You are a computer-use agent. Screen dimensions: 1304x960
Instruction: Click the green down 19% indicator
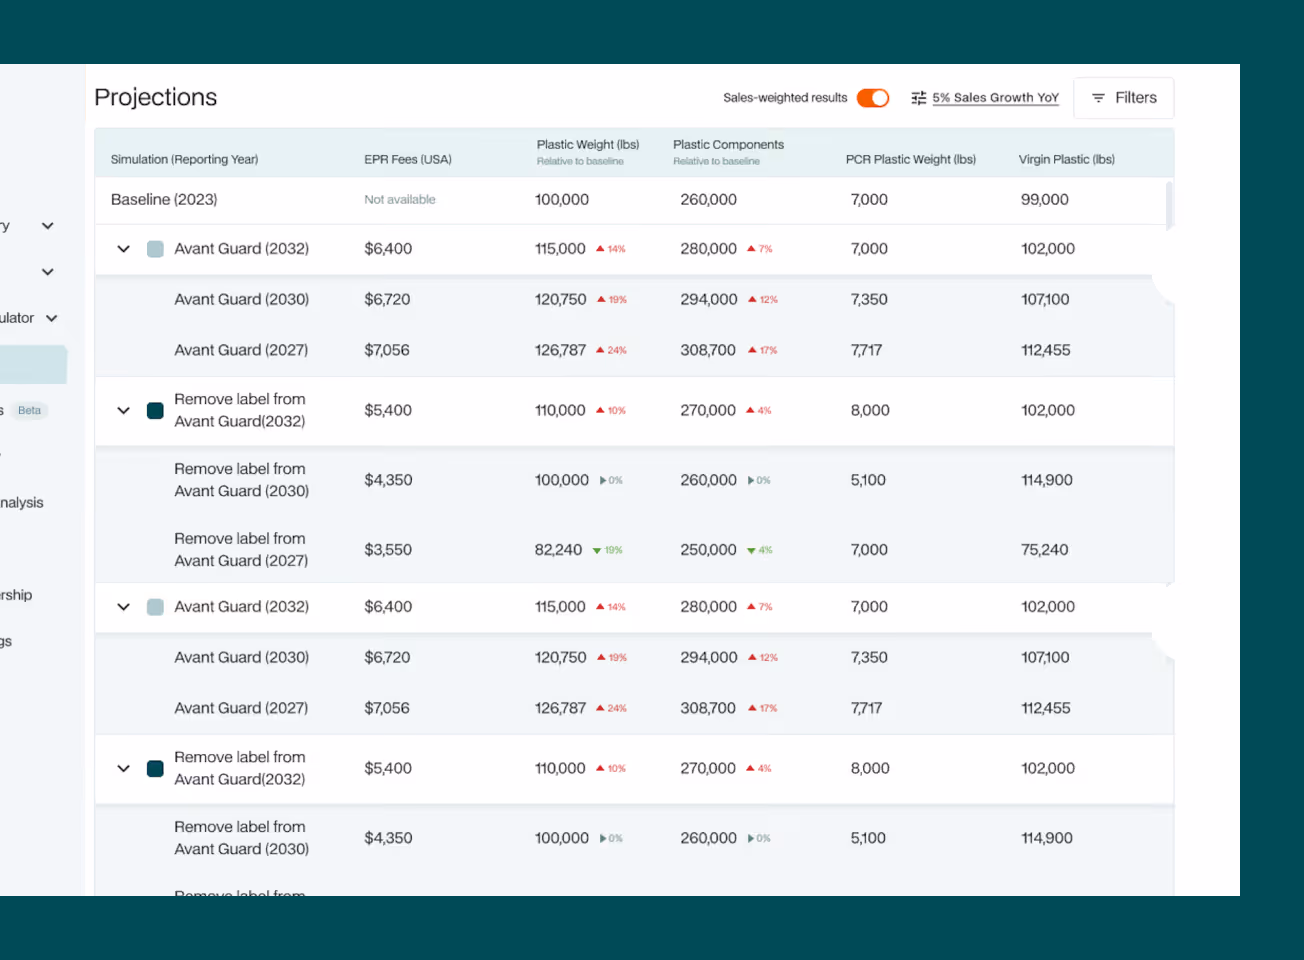tap(607, 550)
